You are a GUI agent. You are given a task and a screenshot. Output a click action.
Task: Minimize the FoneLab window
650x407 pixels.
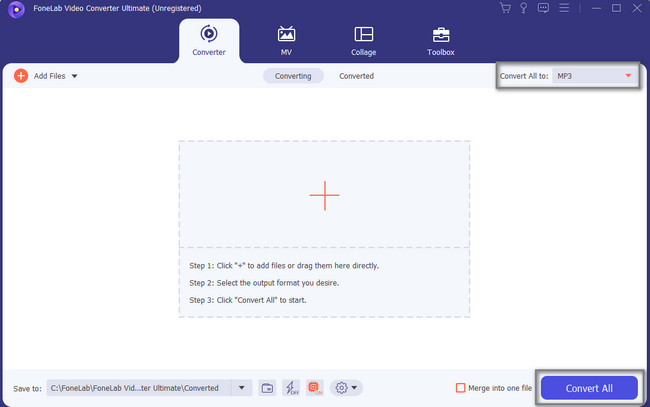pyautogui.click(x=597, y=8)
